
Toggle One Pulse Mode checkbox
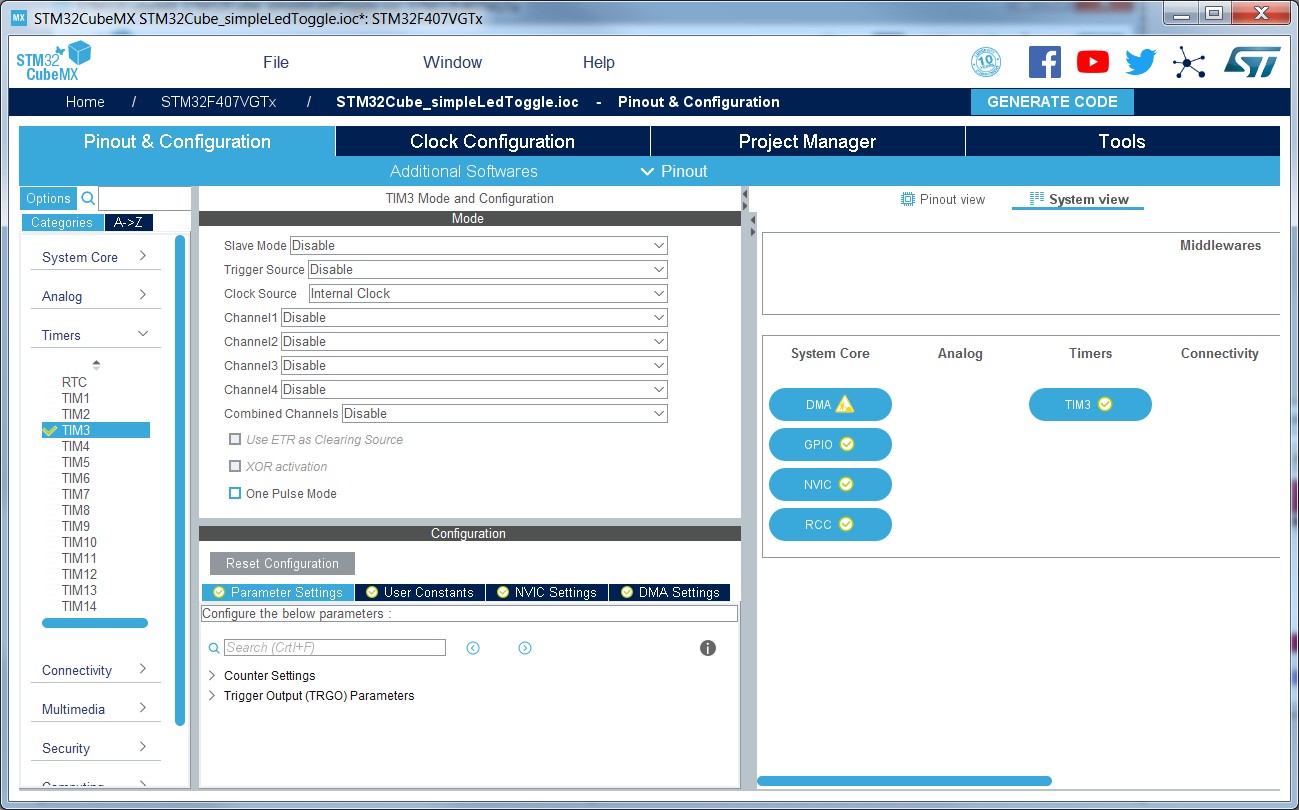(235, 493)
